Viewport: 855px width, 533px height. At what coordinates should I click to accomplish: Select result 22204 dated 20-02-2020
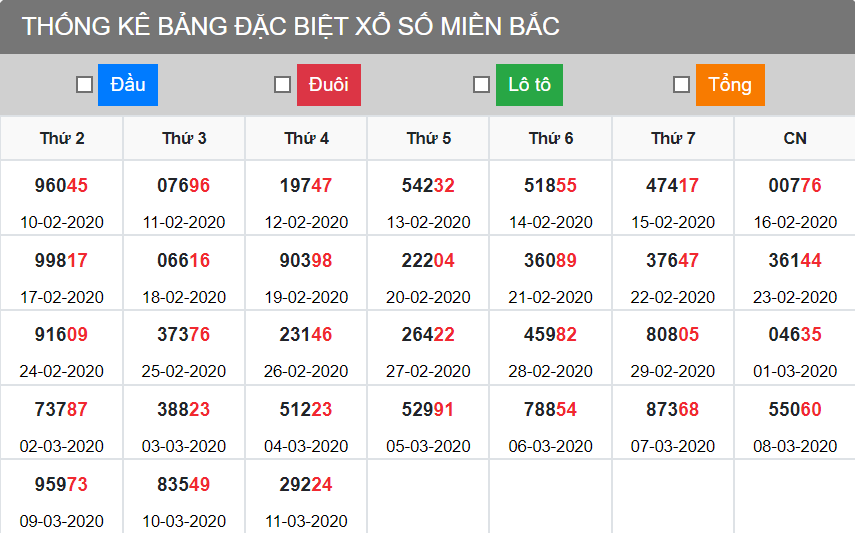pos(428,261)
